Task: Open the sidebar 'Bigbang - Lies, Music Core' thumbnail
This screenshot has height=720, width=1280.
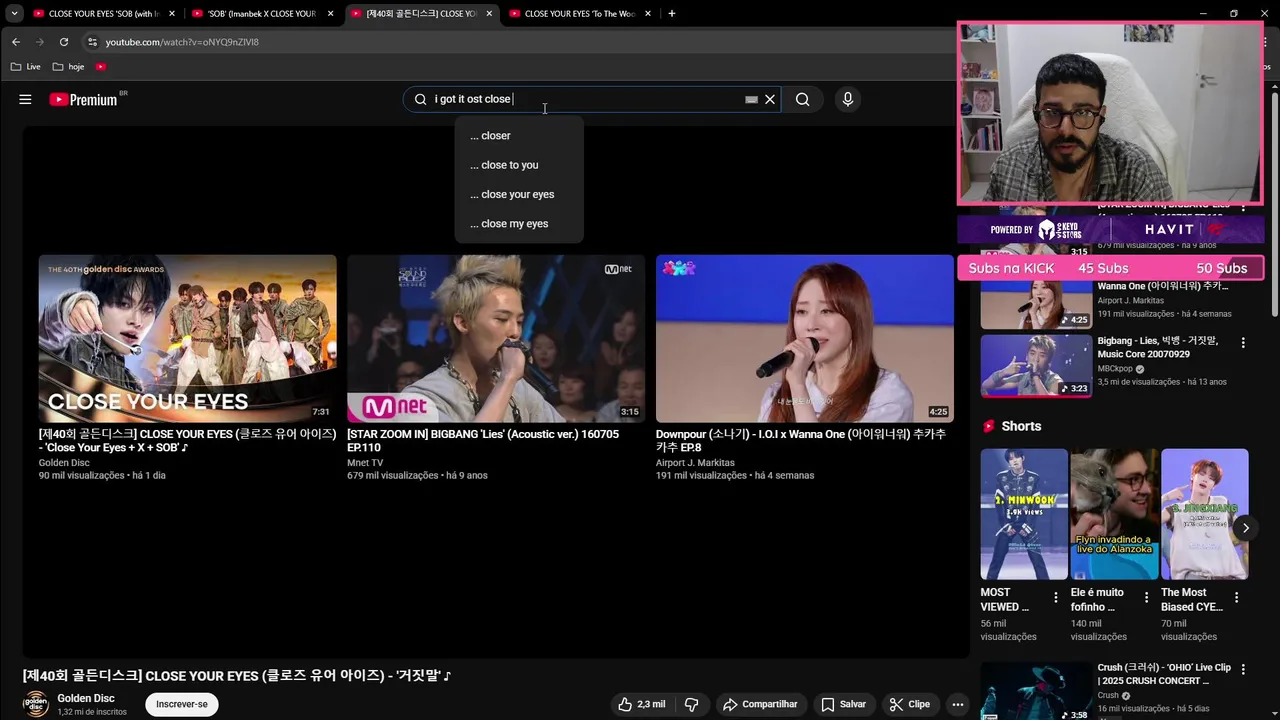Action: (1037, 366)
